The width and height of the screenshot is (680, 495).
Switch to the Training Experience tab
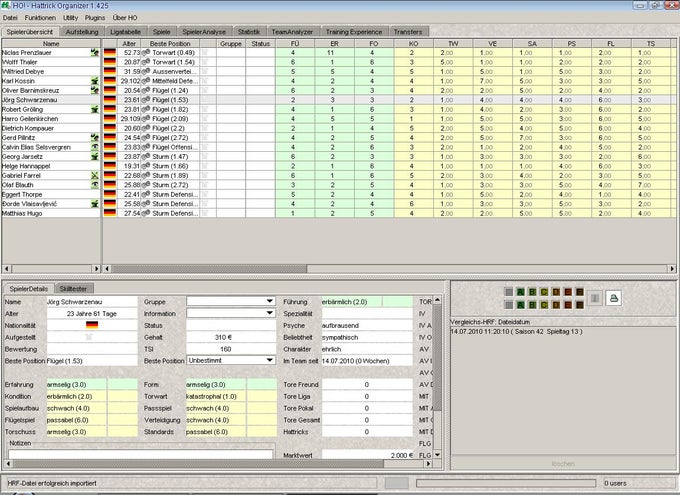(x=354, y=32)
